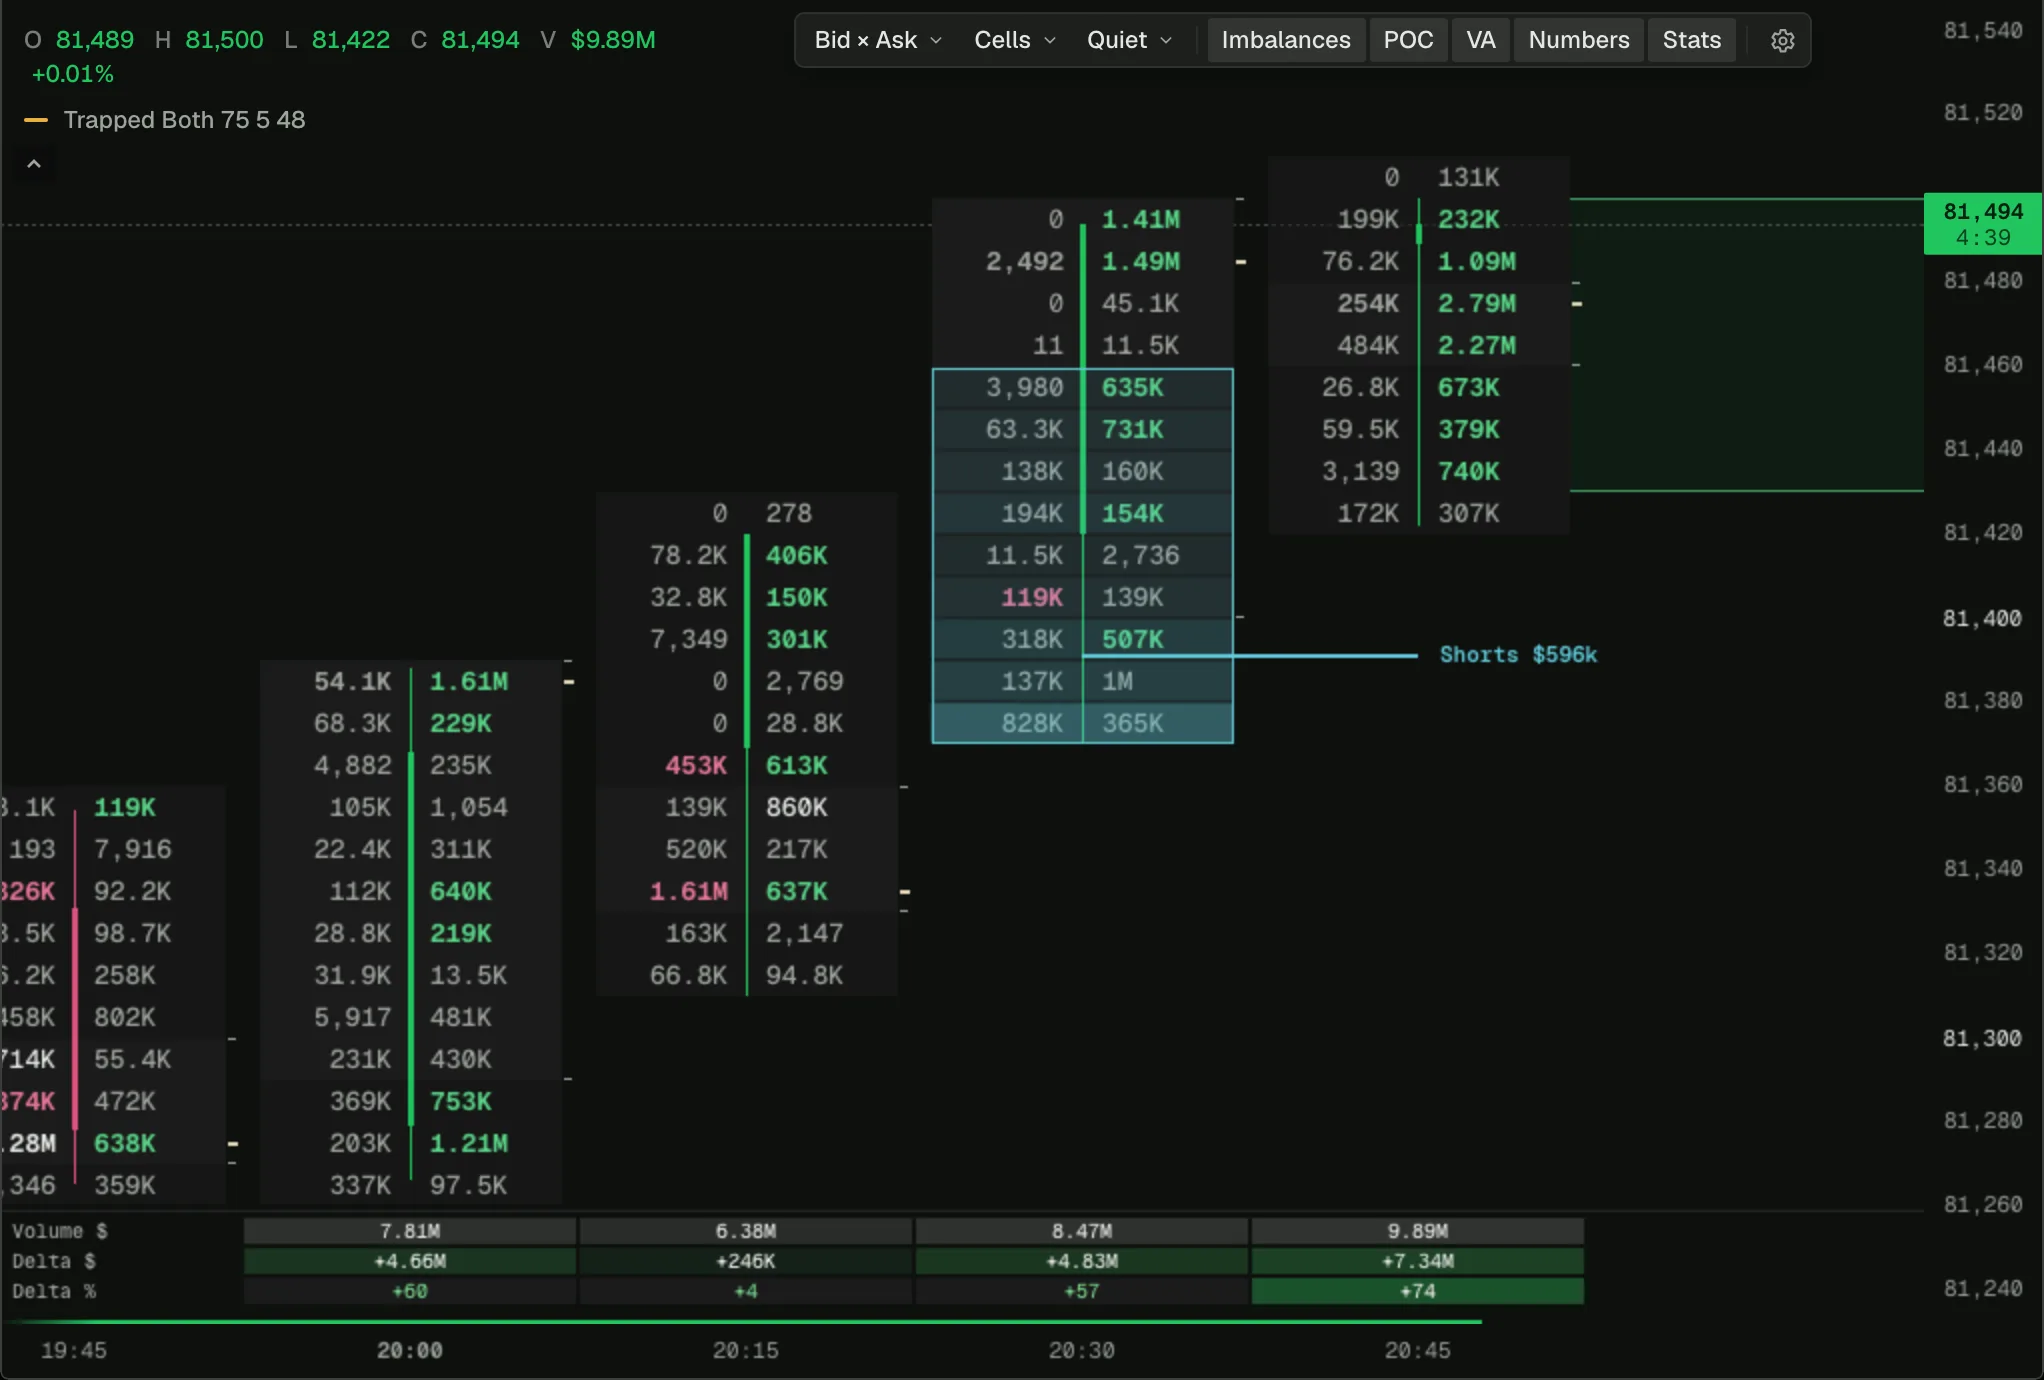This screenshot has width=2044, height=1380.
Task: Click the 81,300 price axis label
Action: (x=1982, y=1039)
